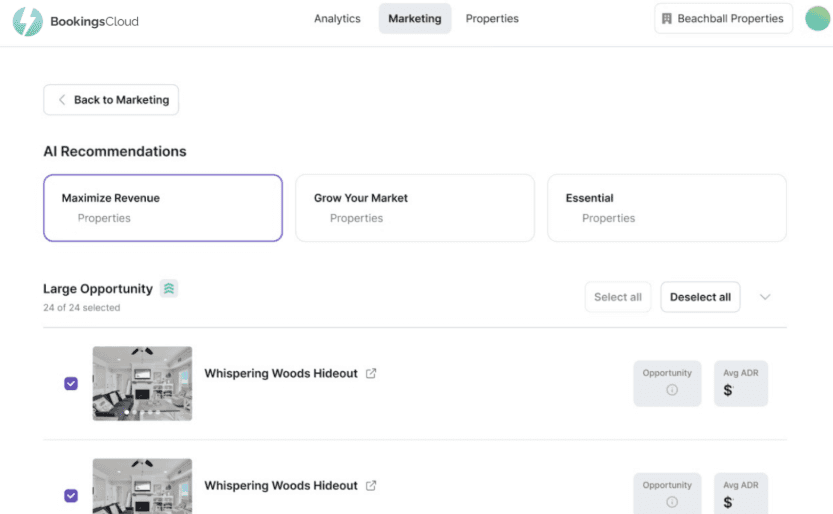Uncheck the second Whispering Woods Hideout checkbox
The width and height of the screenshot is (833, 514).
pos(71,495)
